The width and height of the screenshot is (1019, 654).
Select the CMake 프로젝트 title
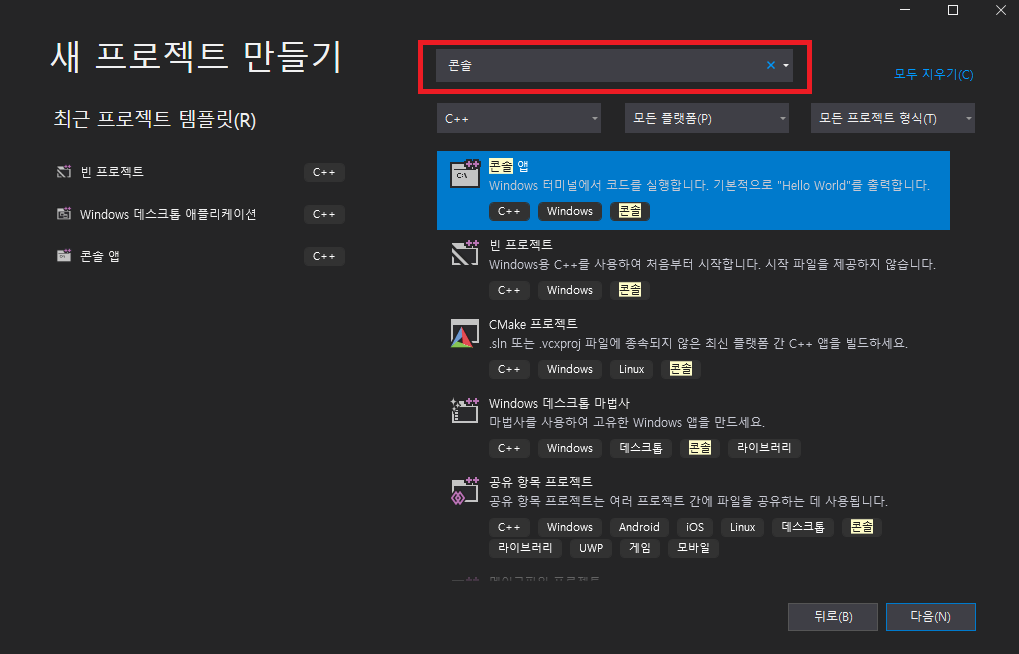point(533,324)
